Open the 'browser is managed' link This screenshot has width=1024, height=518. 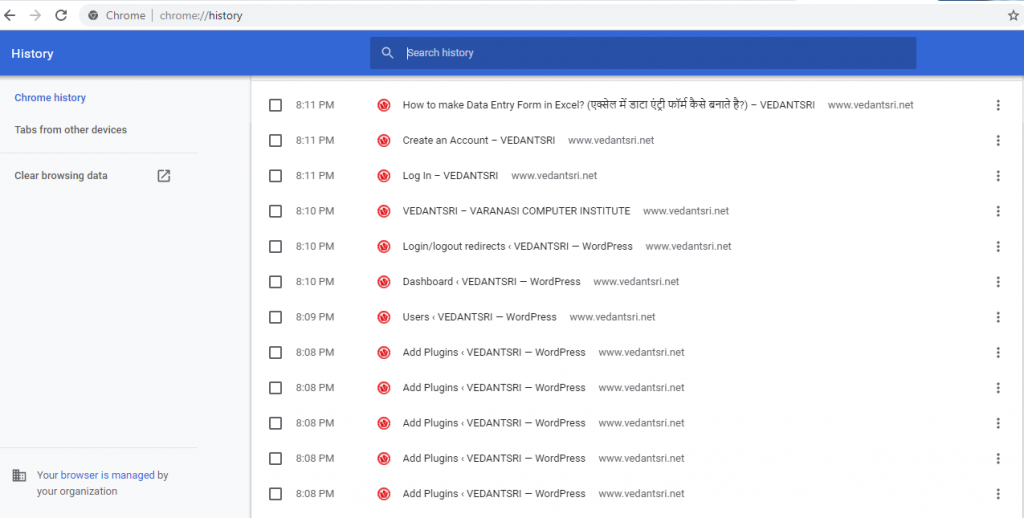108,475
